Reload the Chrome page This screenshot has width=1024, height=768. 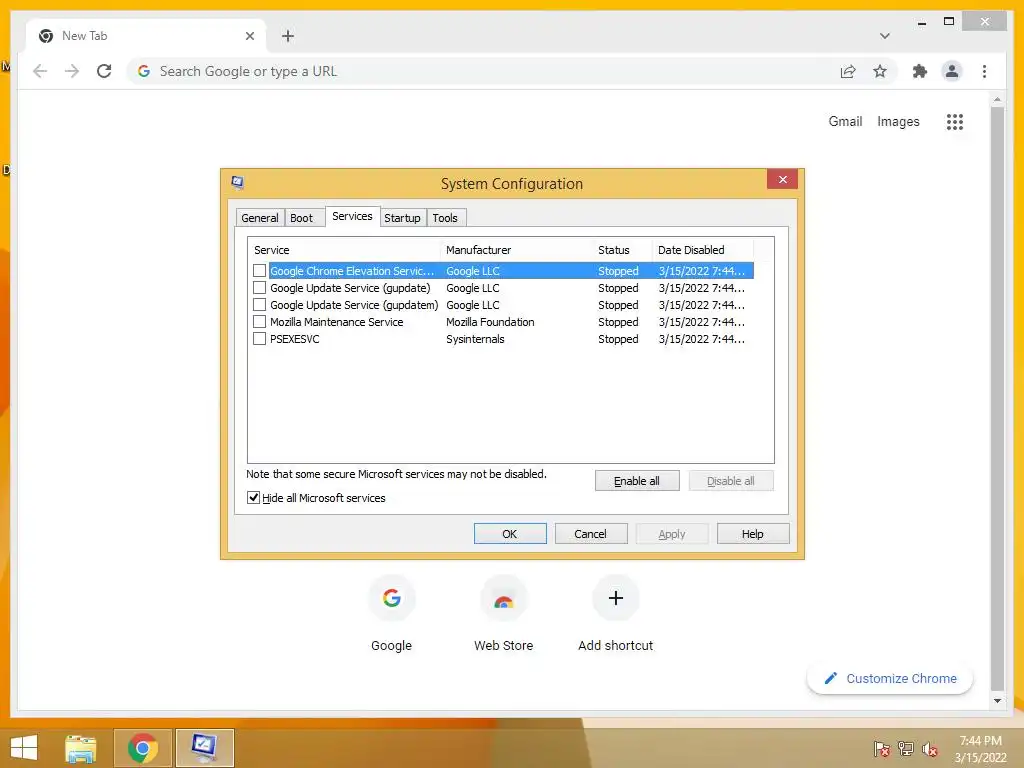pyautogui.click(x=104, y=71)
